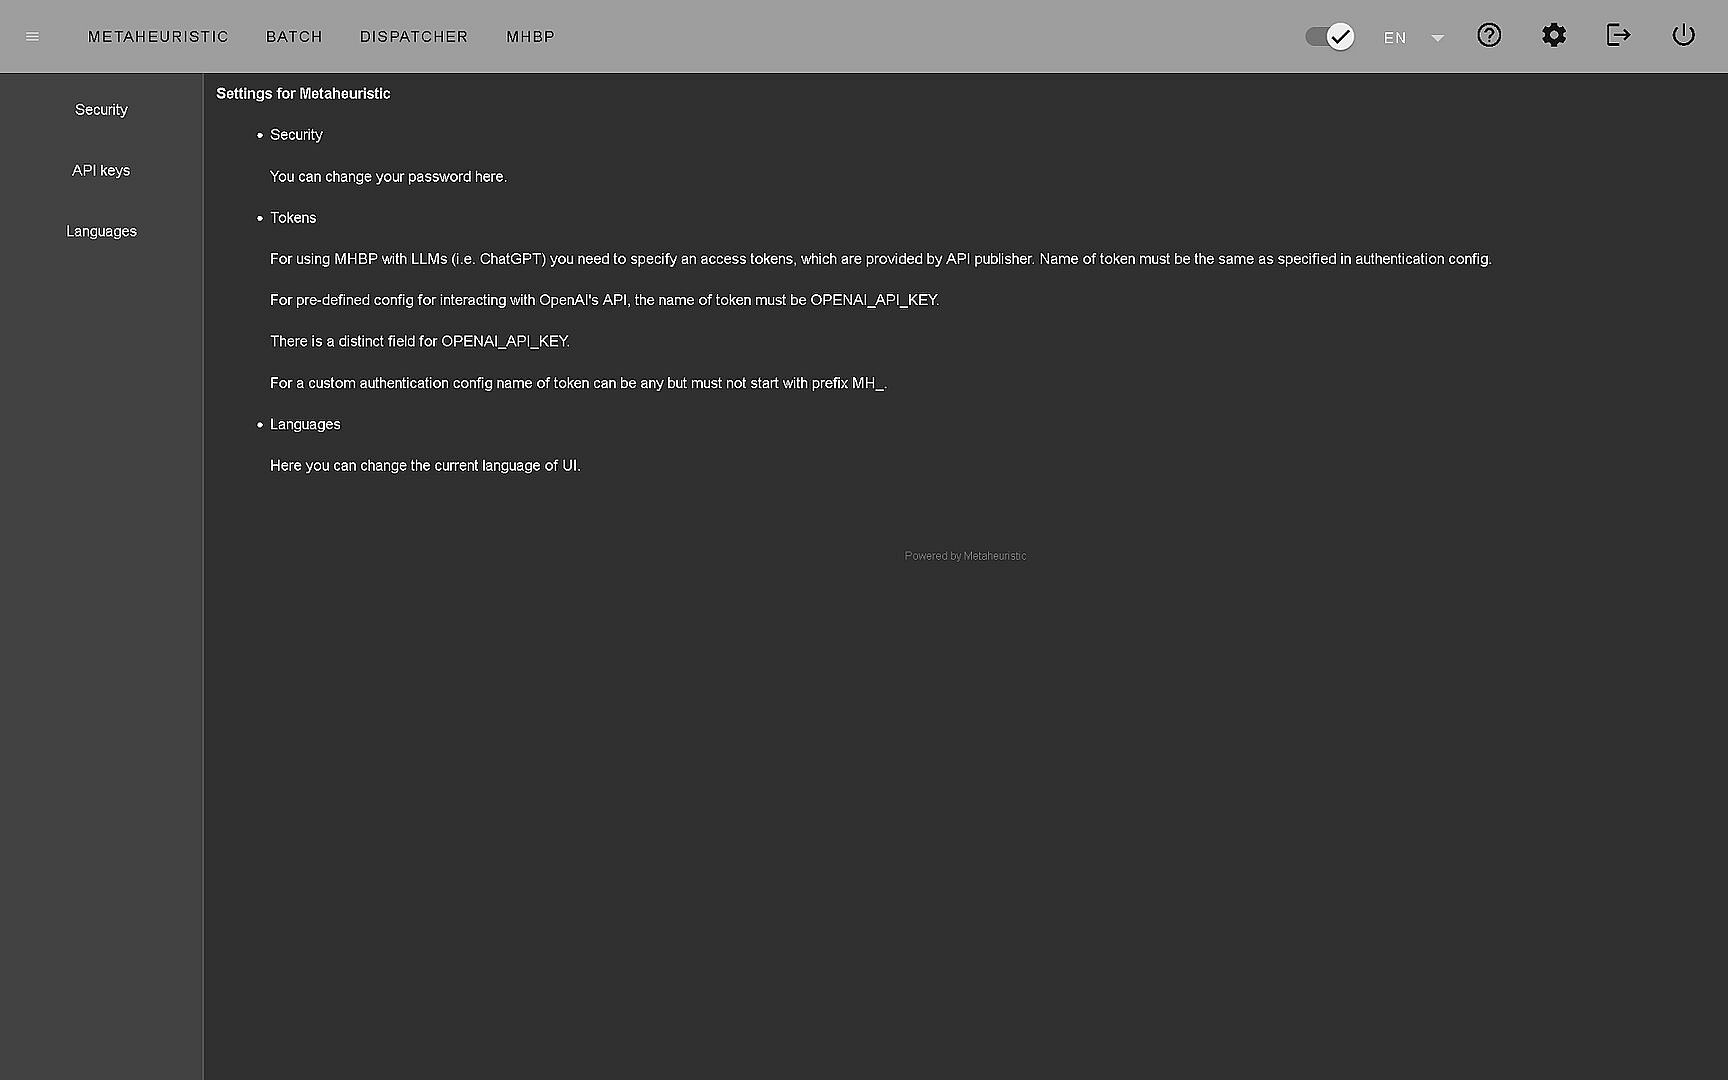Click the Settings for Metaheuristic heading

click(303, 94)
